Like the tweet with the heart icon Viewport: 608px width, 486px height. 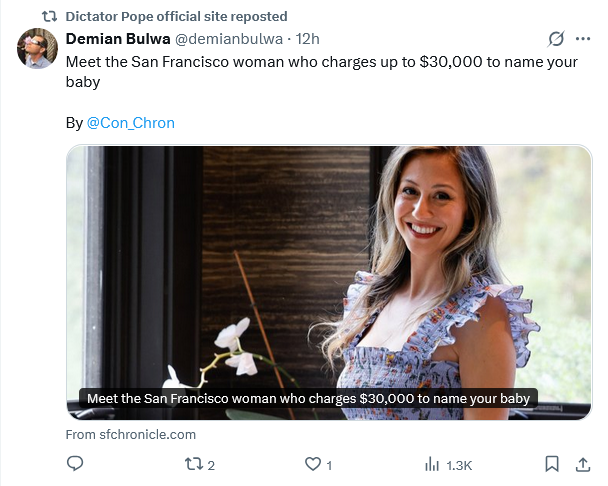tap(313, 464)
